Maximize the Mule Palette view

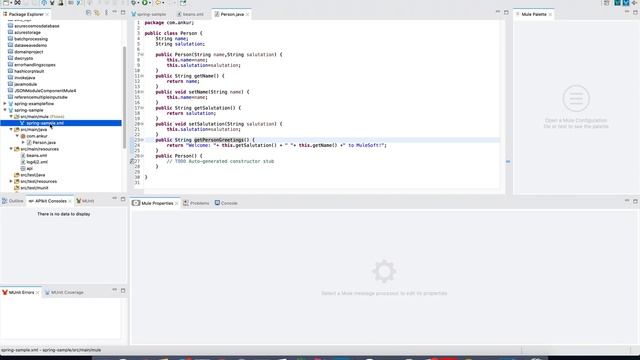tap(635, 13)
